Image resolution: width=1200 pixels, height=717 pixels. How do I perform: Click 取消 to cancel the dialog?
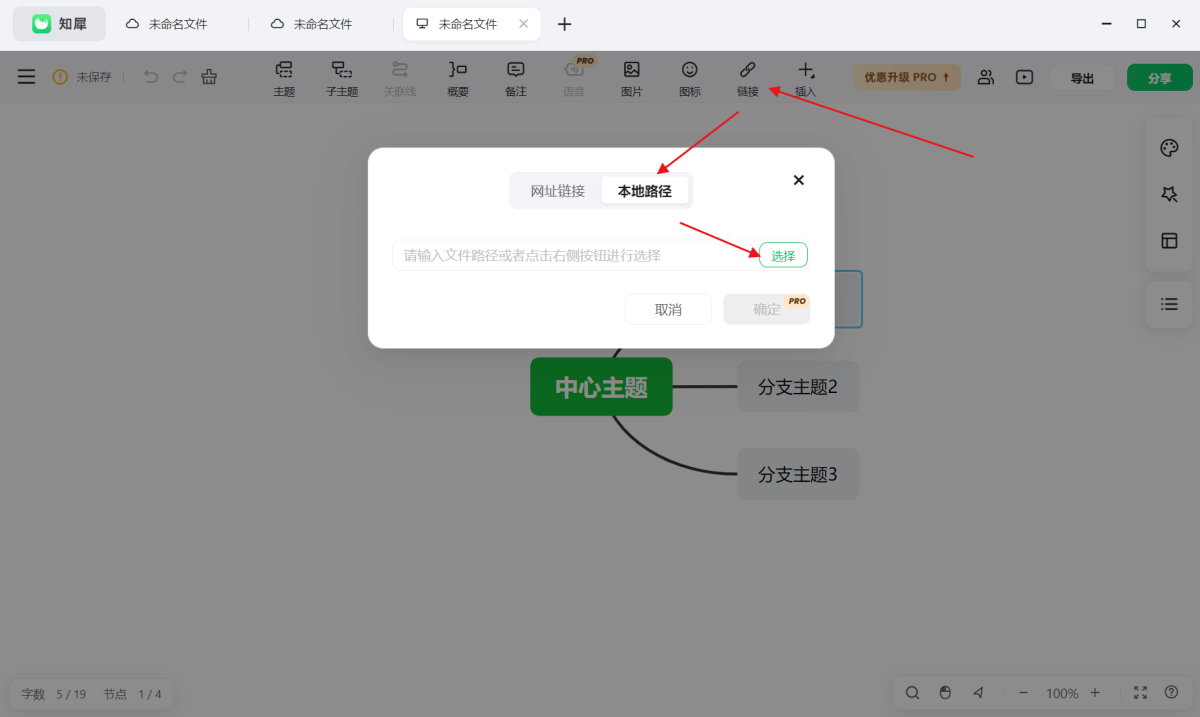point(668,309)
